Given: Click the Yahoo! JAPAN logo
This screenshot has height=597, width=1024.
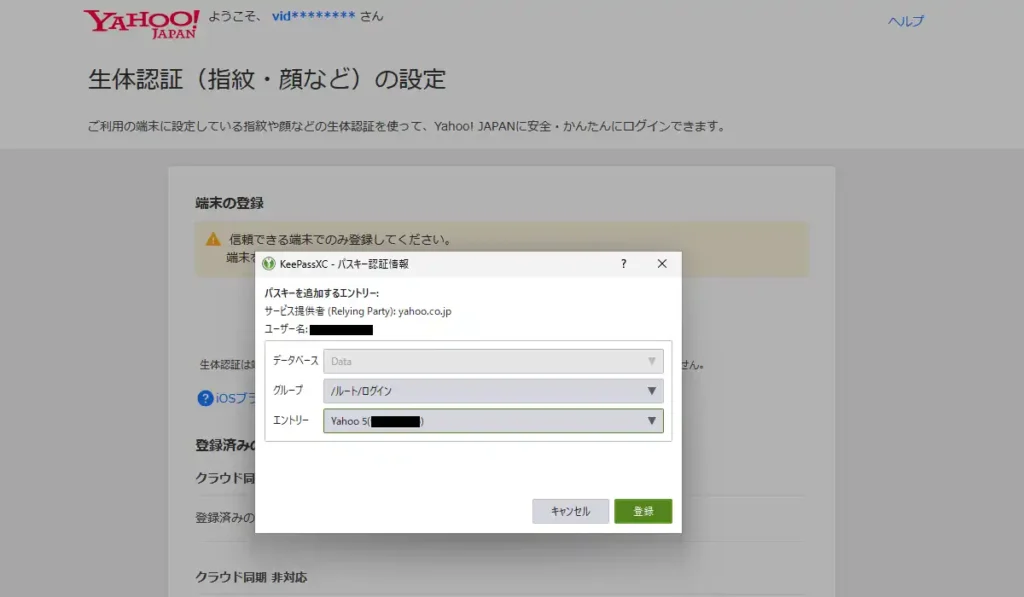Looking at the screenshot, I should [141, 24].
